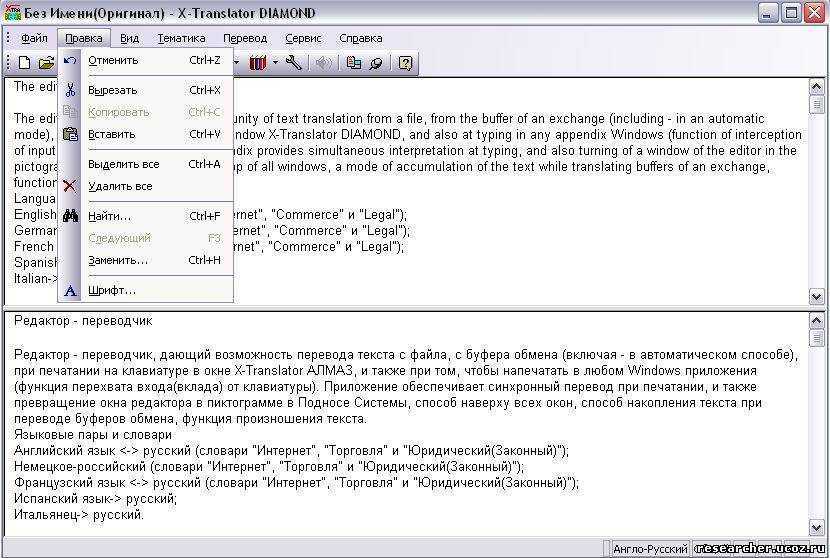Screen dimensions: 830x558
Task: Expand the dropdown arrow beside books icon
Action: pyautogui.click(x=275, y=62)
